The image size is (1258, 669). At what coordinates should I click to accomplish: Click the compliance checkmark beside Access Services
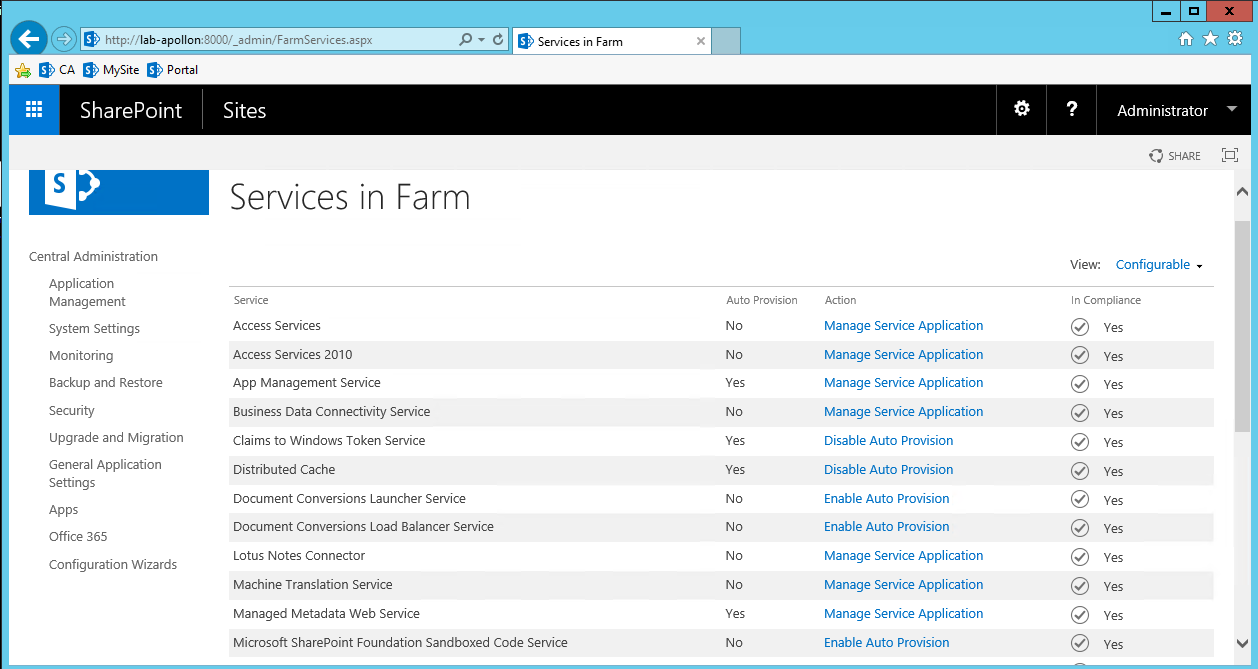(1079, 326)
